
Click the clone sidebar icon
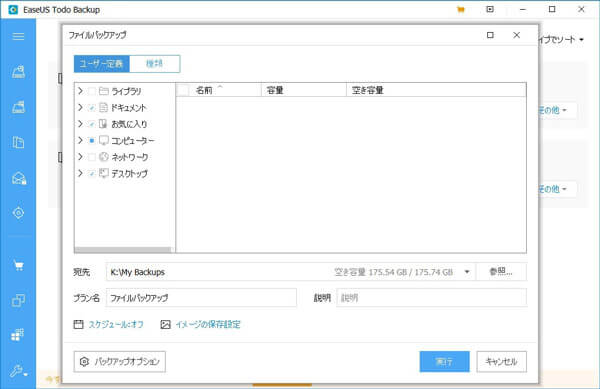coord(18,300)
